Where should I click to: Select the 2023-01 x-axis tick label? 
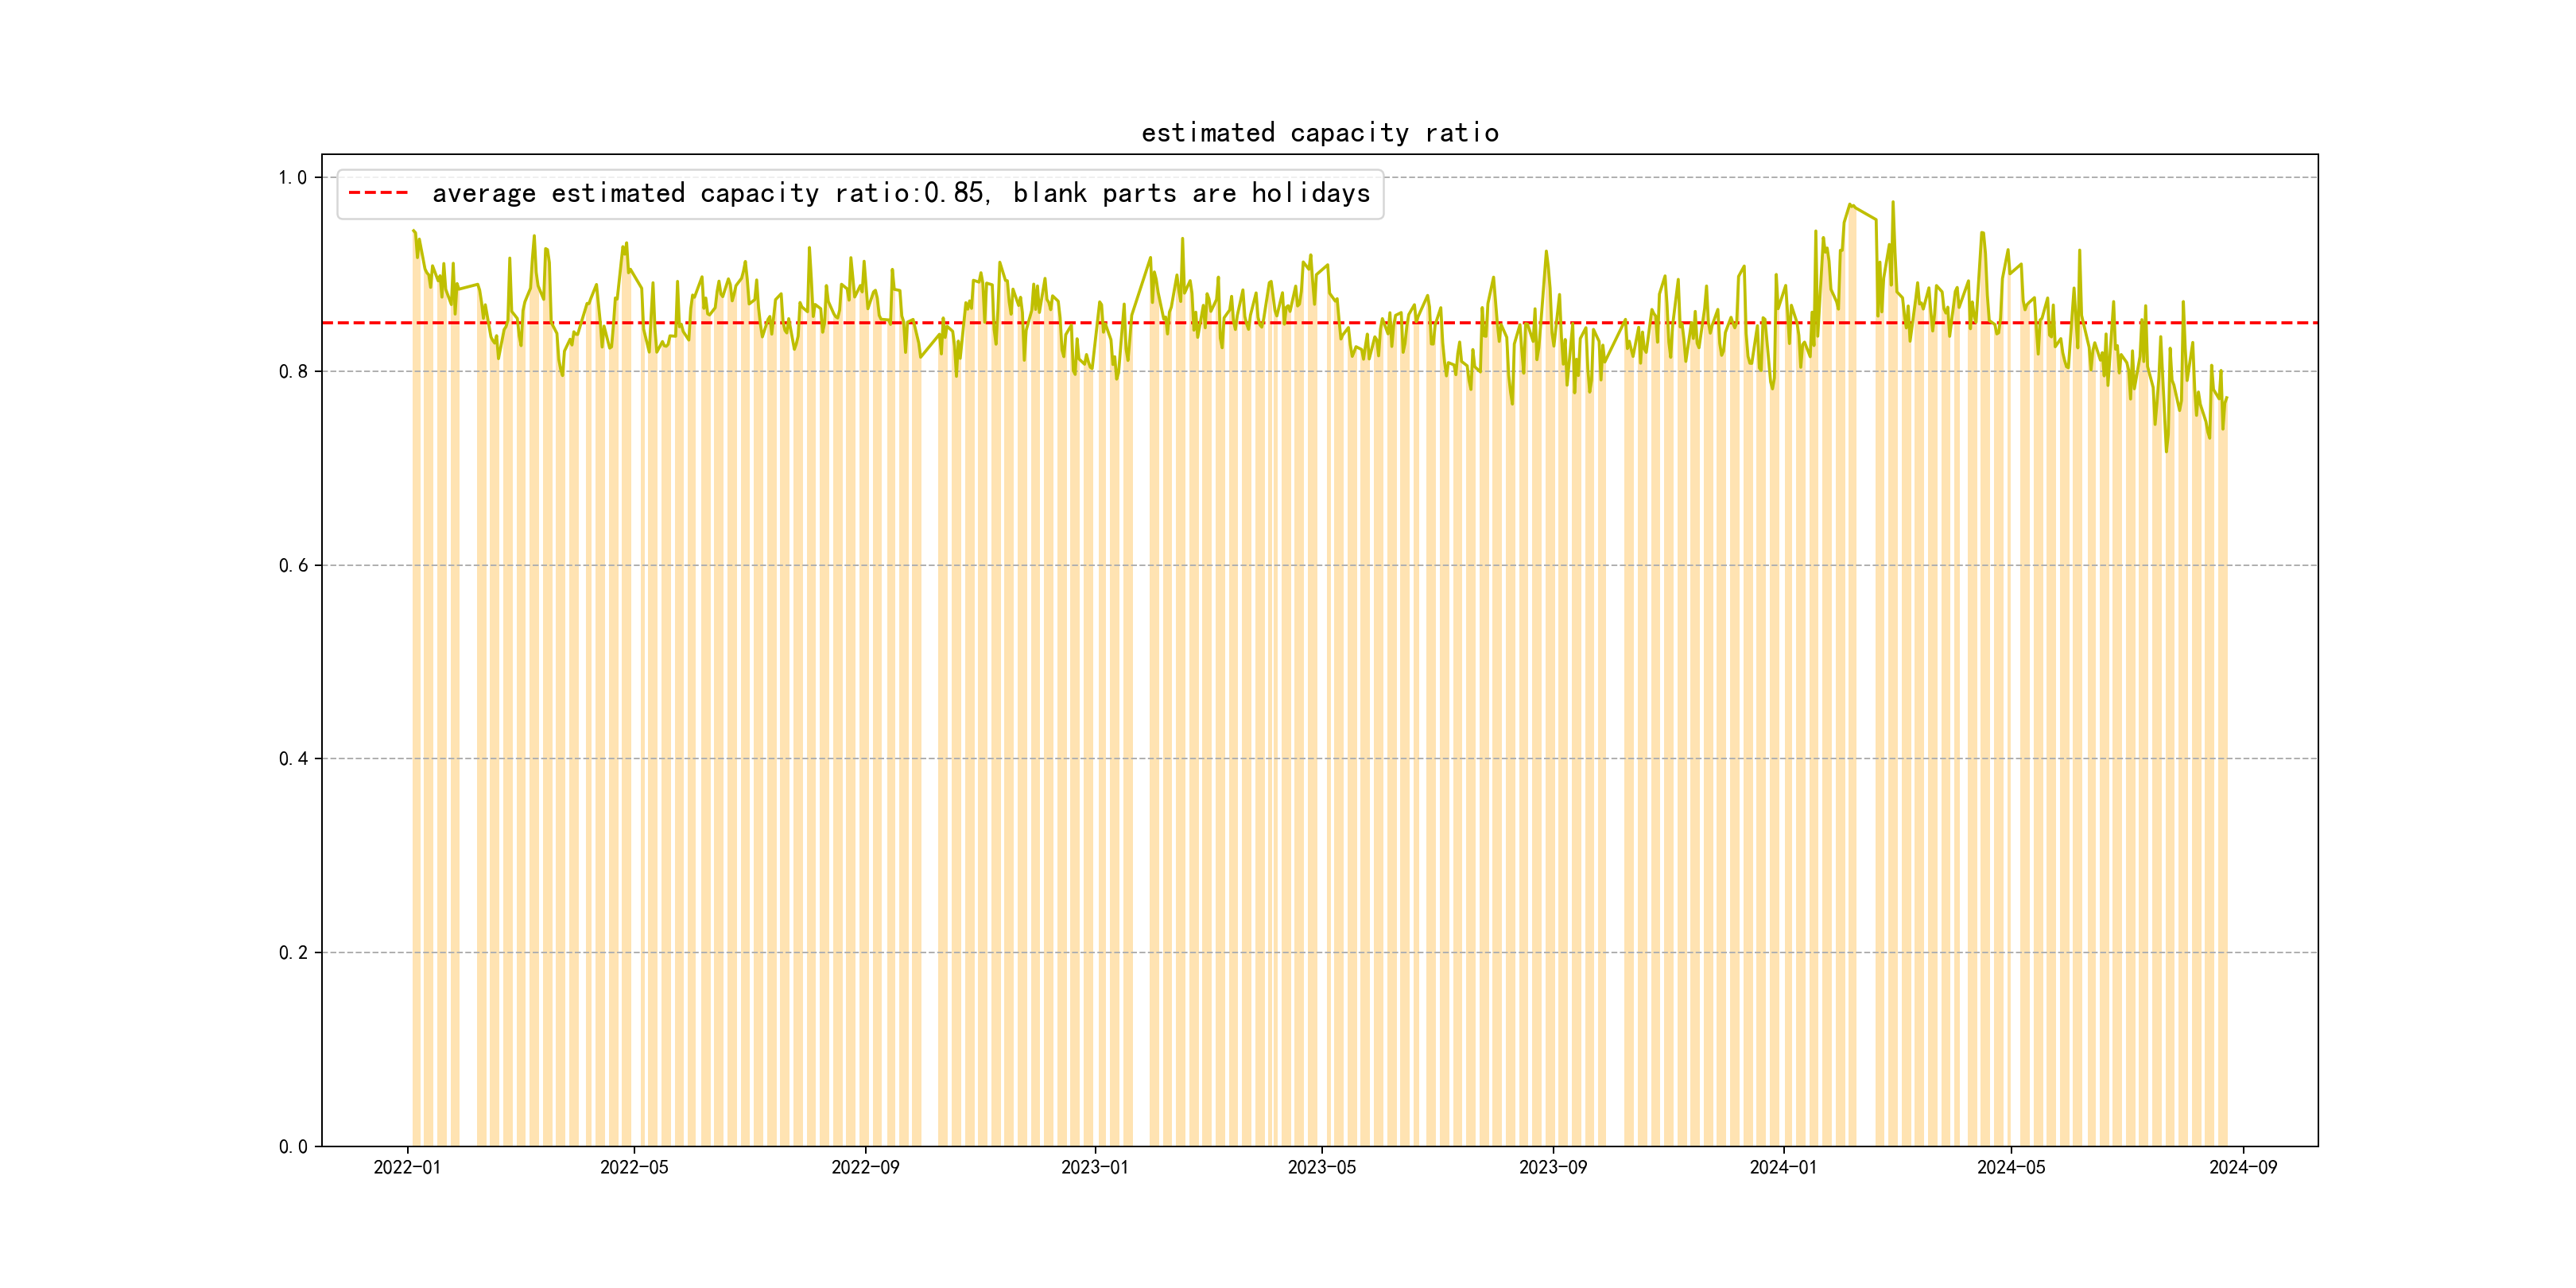pyautogui.click(x=1094, y=1168)
